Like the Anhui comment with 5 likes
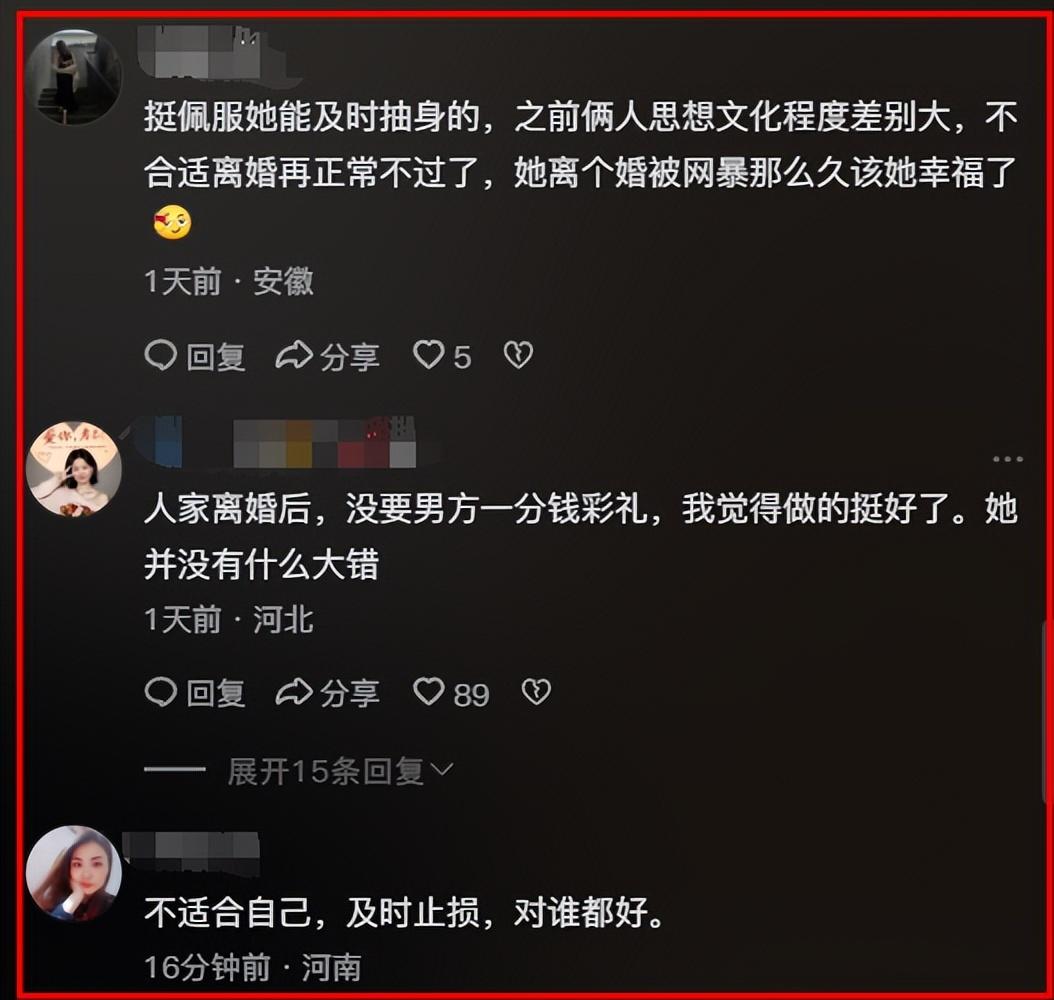This screenshot has width=1054, height=1000. click(x=428, y=355)
